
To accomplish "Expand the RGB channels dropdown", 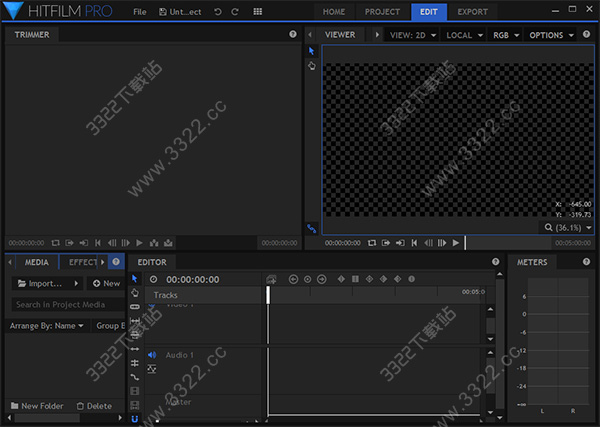I will tap(506, 35).
